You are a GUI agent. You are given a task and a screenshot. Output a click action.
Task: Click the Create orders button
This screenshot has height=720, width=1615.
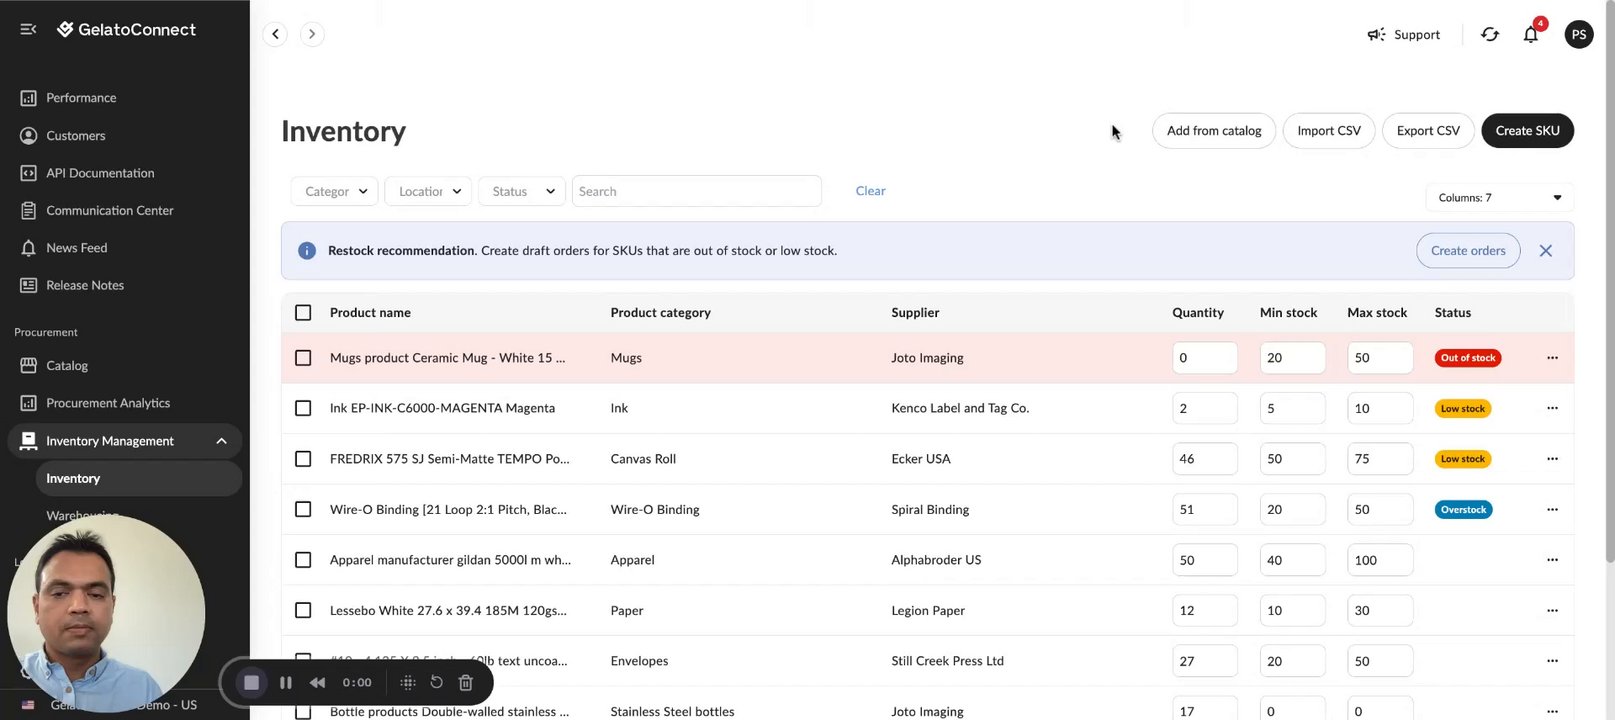click(x=1467, y=251)
